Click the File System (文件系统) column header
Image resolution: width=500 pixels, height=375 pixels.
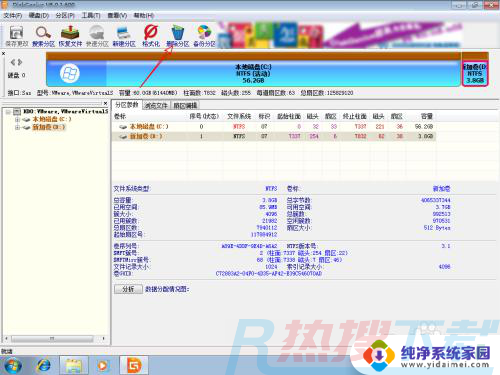click(x=239, y=116)
